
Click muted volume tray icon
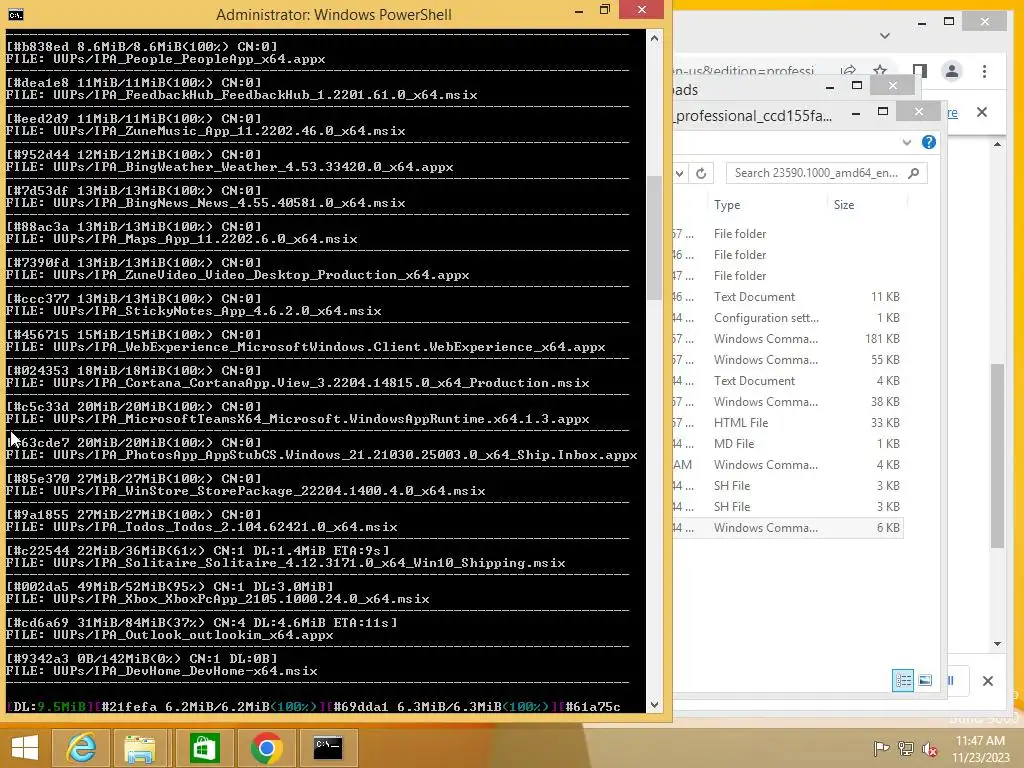coord(929,748)
